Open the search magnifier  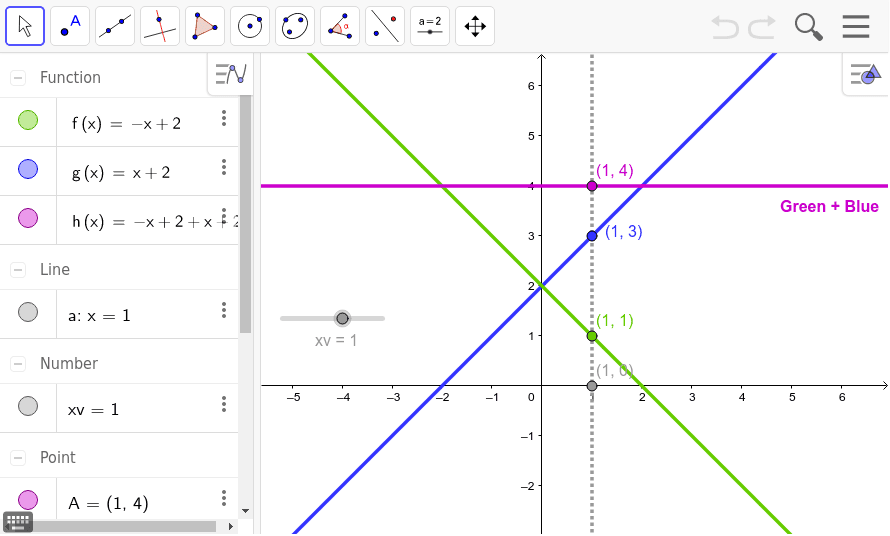click(x=808, y=27)
